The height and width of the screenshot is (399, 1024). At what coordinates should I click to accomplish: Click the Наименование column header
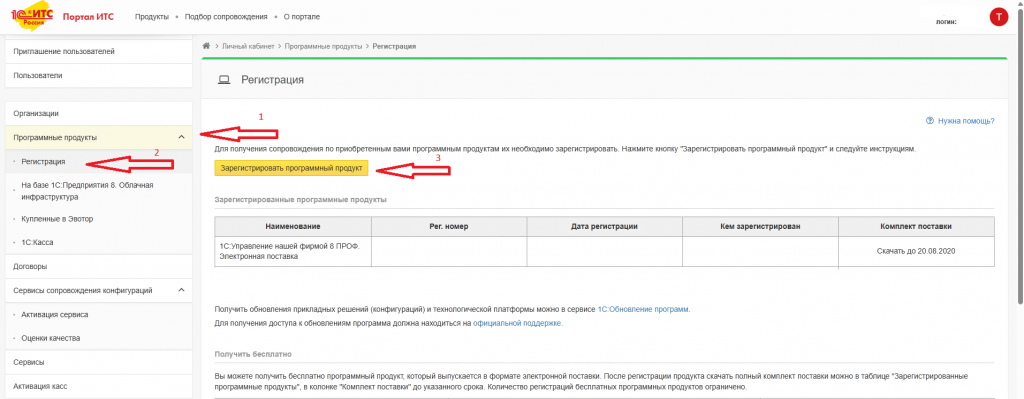pos(293,226)
